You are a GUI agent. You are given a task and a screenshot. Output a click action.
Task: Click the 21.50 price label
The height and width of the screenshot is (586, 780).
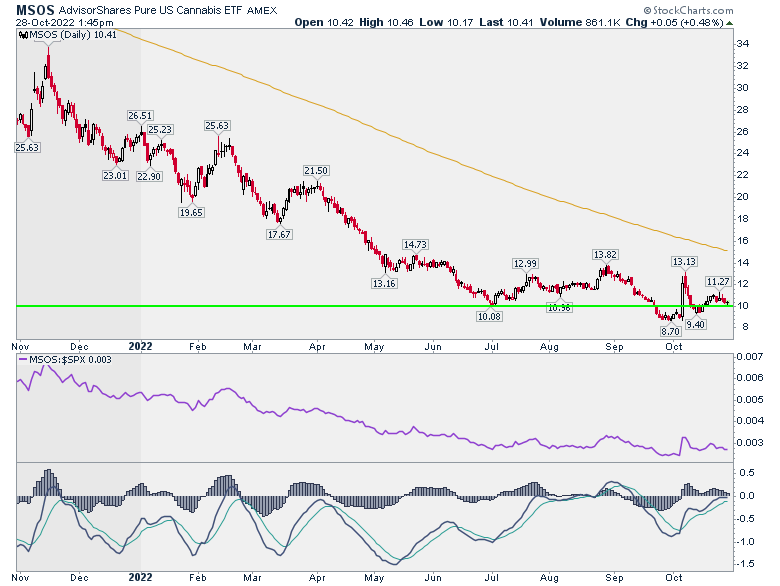tap(316, 171)
